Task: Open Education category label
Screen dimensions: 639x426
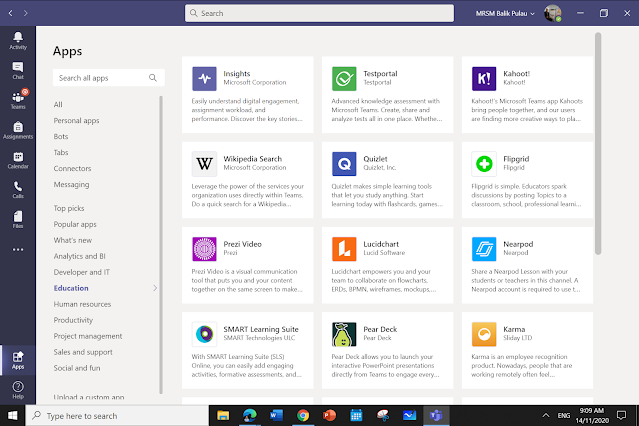Action: pyautogui.click(x=71, y=288)
